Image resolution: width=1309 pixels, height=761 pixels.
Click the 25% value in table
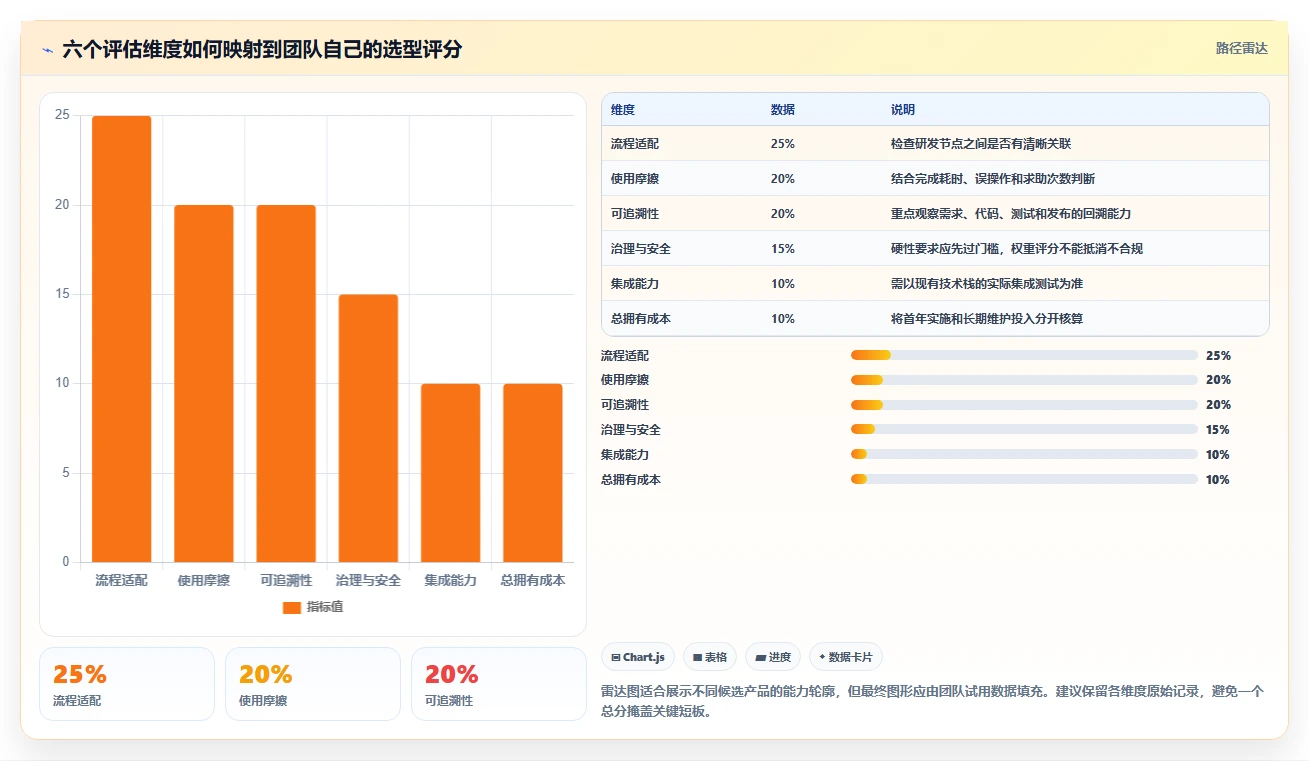pos(783,144)
